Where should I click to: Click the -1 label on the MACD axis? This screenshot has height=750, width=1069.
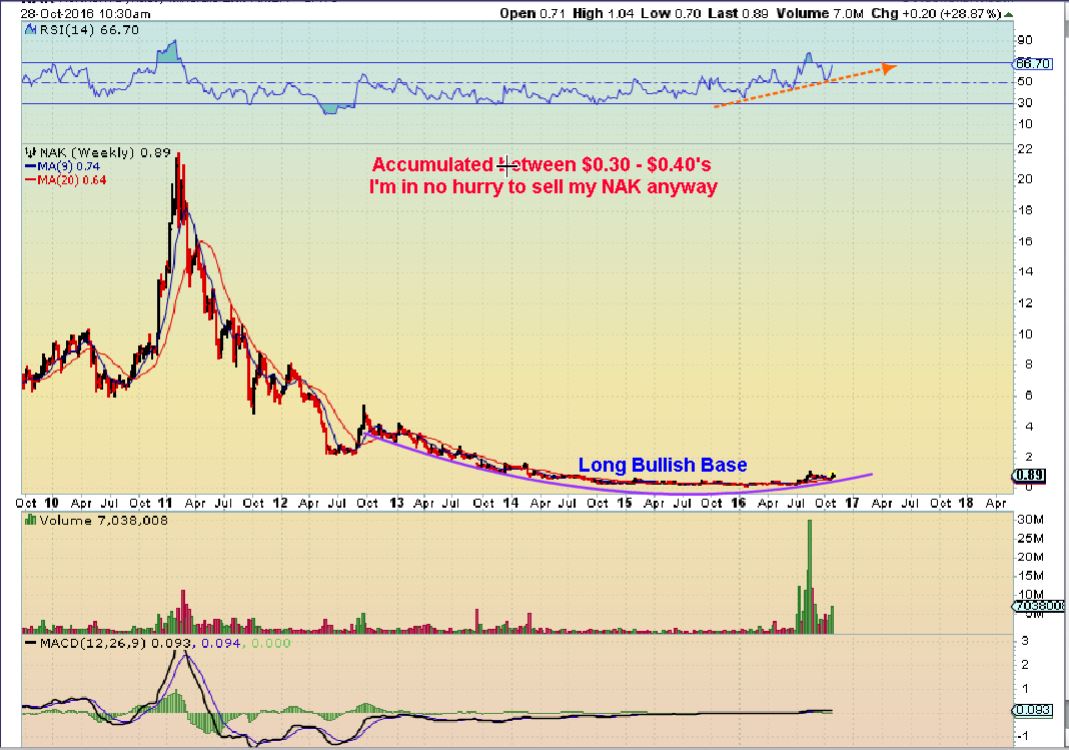tap(1023, 736)
